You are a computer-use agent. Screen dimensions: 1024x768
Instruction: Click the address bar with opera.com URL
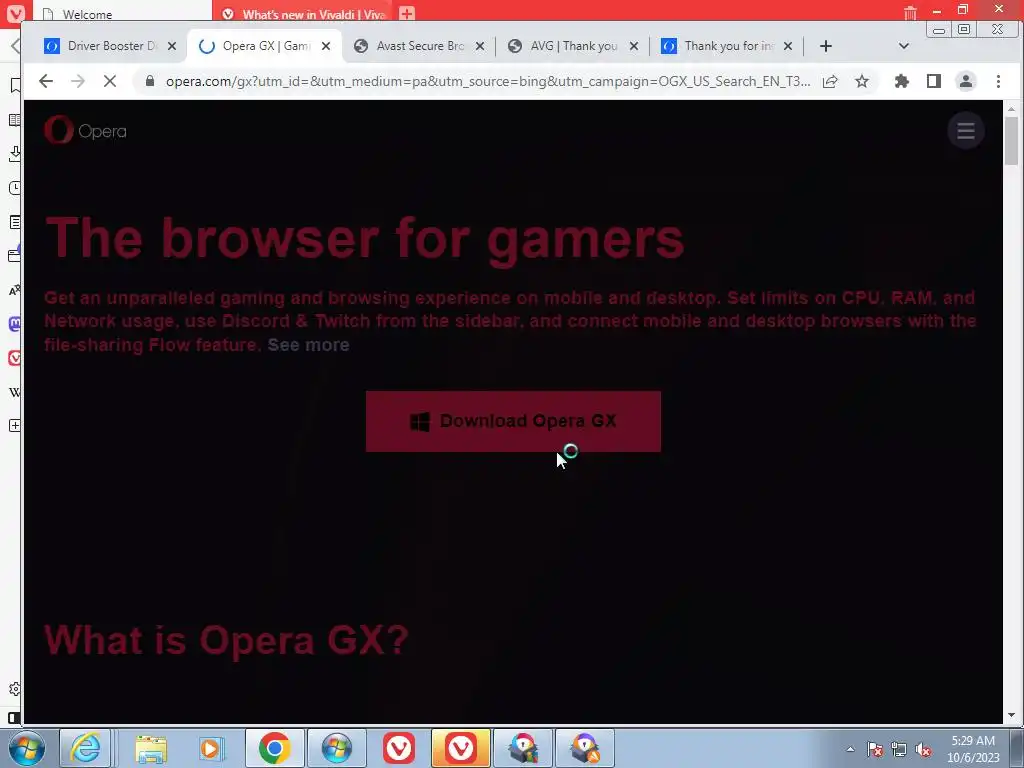487,81
